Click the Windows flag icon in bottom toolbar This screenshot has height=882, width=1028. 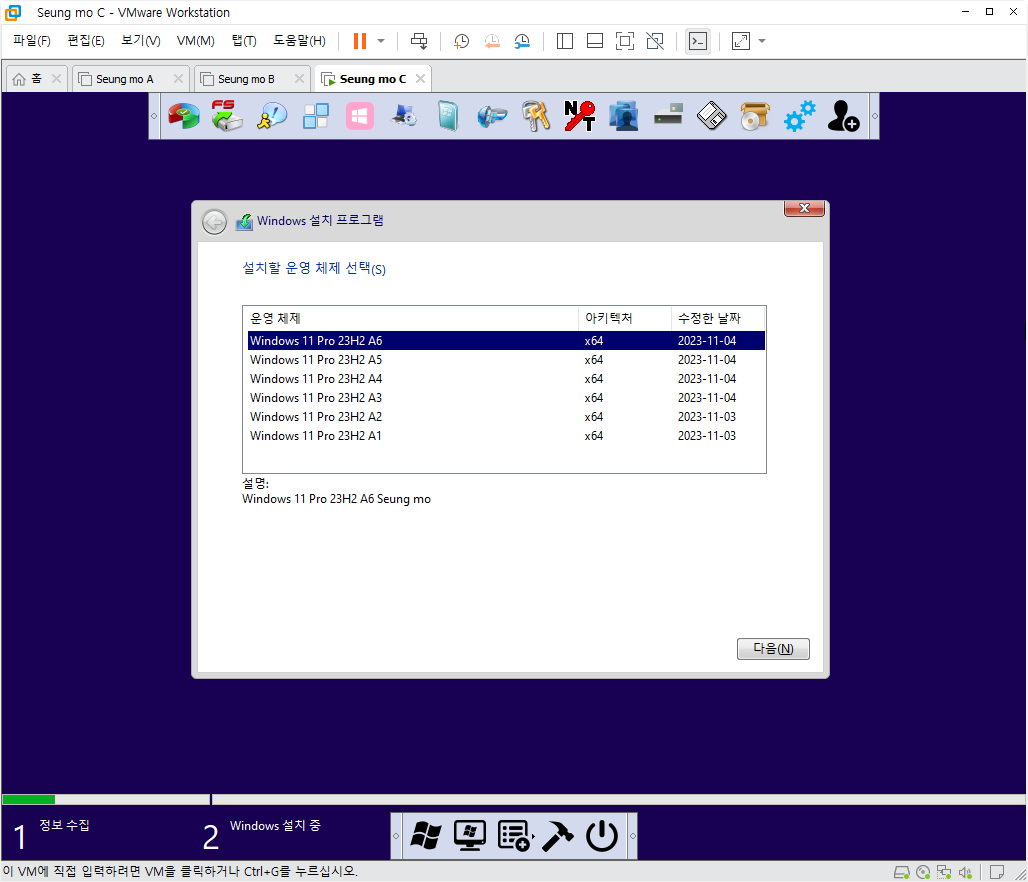[x=425, y=836]
